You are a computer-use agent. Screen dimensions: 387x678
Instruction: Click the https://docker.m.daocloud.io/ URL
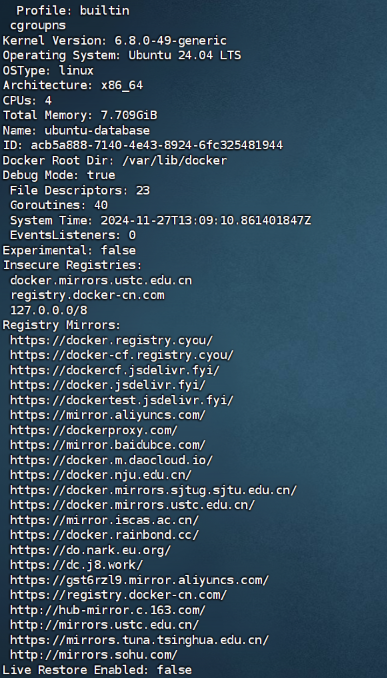(112, 460)
